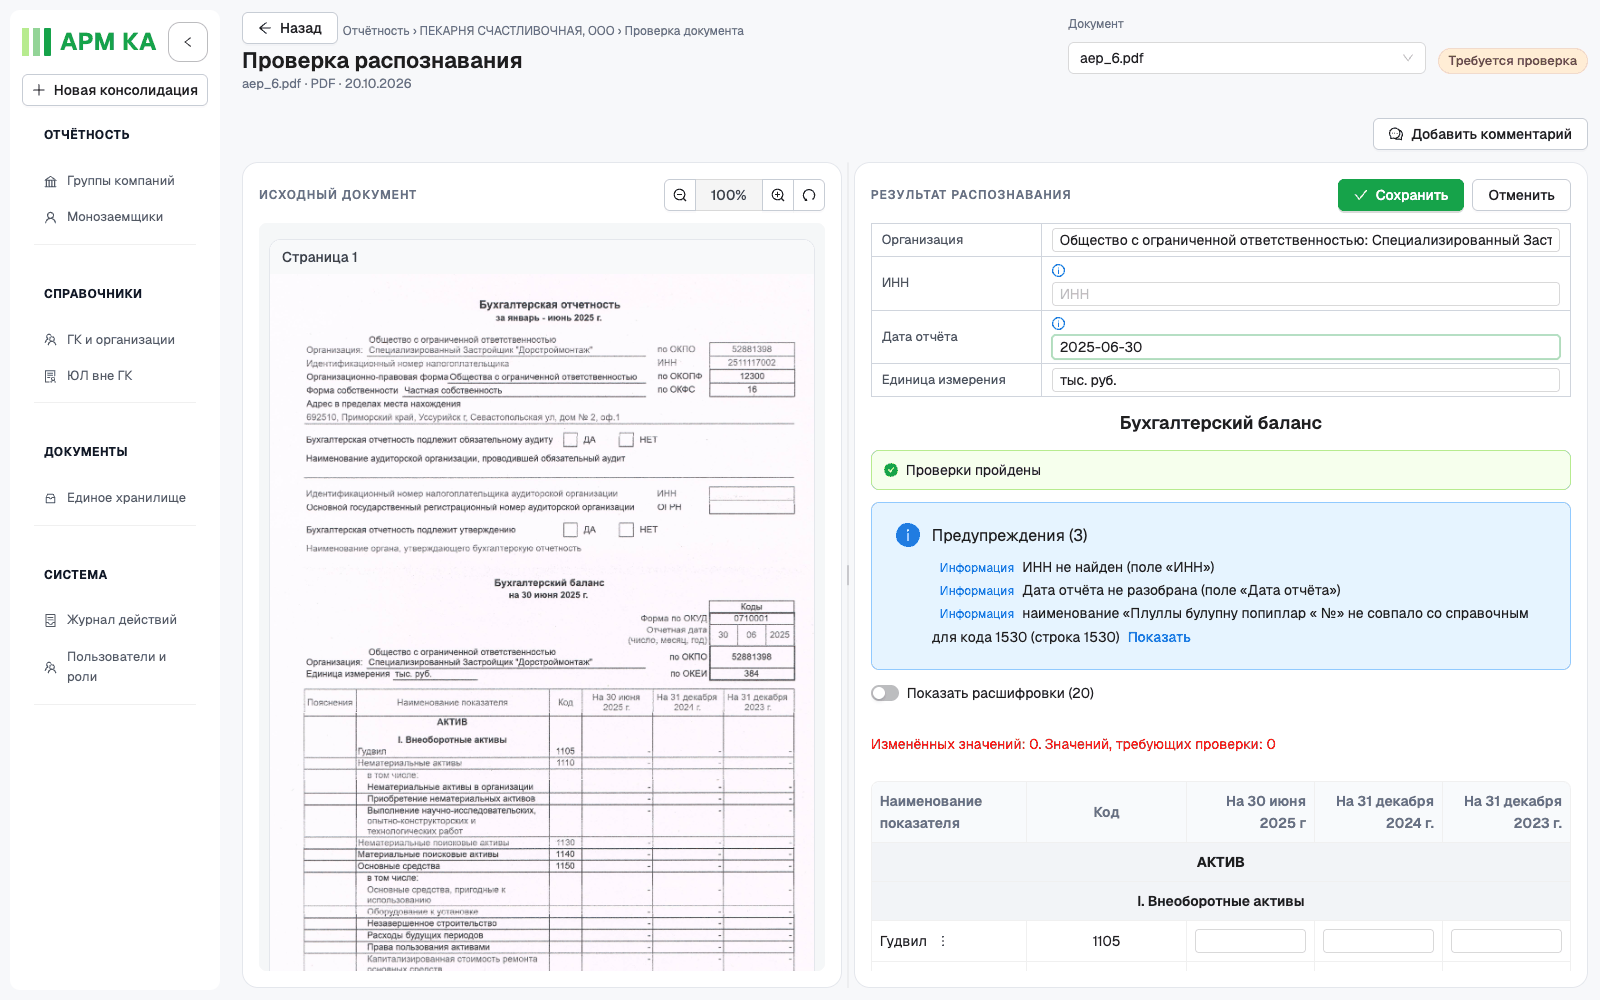Open the aep_6.pdf document dropdown
This screenshot has width=1600, height=1000.
coord(1247,58)
